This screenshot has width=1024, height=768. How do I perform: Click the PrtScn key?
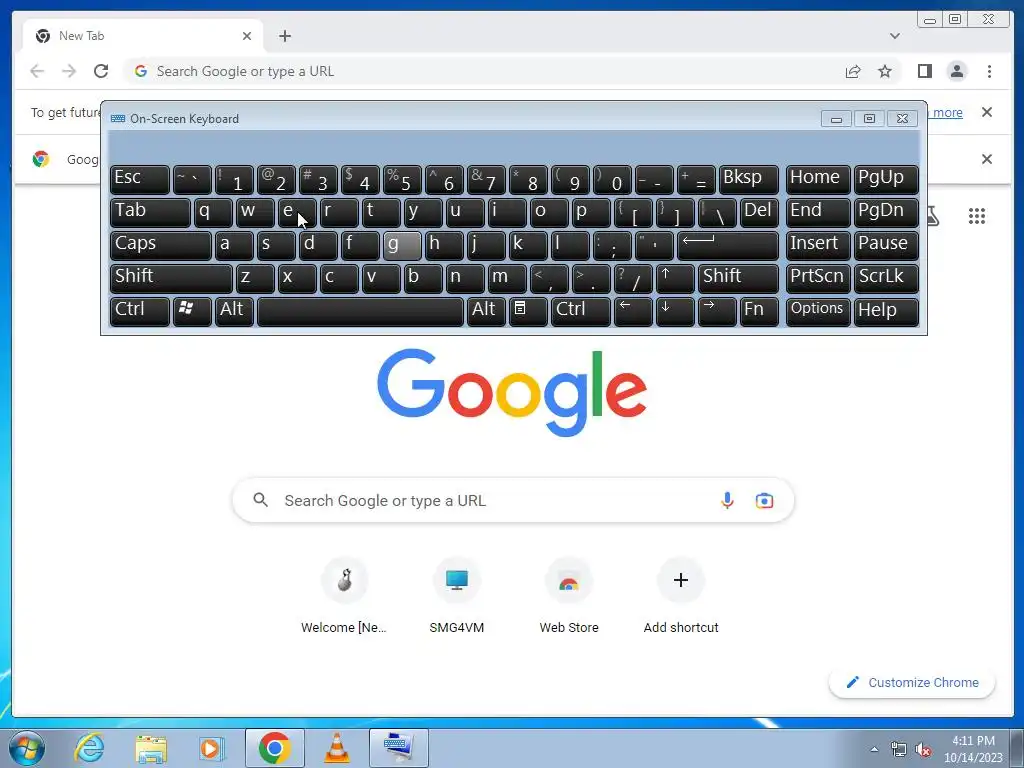pyautogui.click(x=818, y=278)
